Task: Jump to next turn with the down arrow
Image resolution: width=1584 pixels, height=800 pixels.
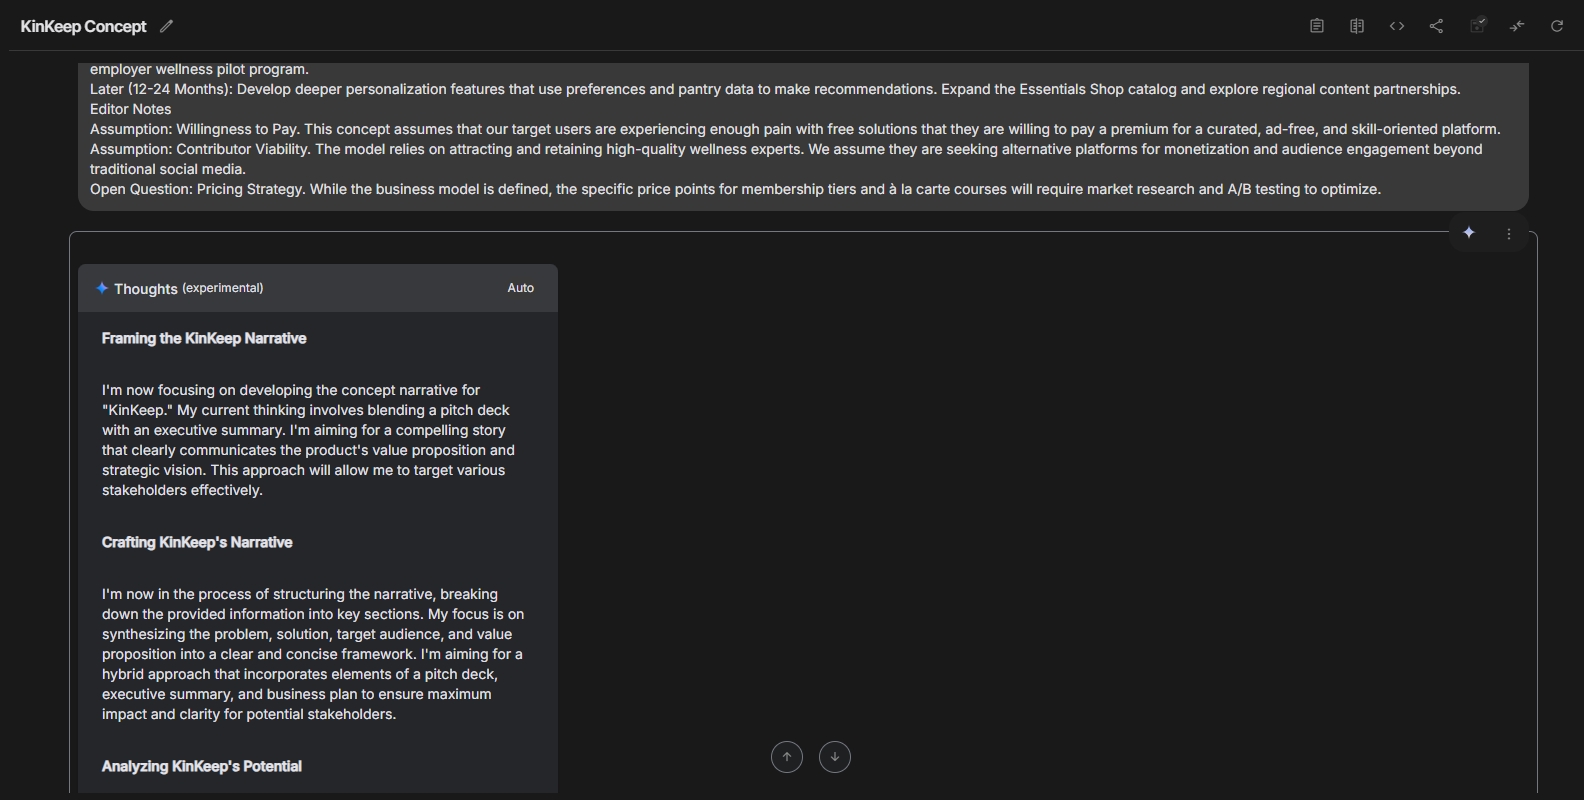Action: [835, 757]
